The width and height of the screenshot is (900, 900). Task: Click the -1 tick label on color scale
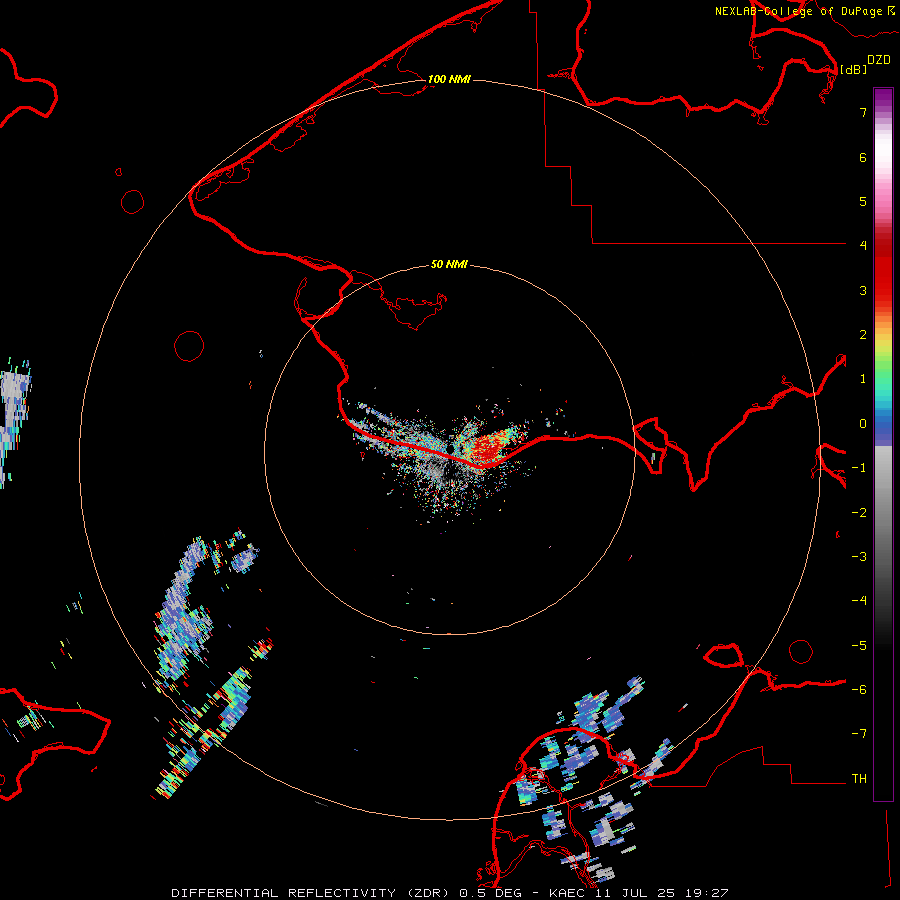tap(859, 468)
